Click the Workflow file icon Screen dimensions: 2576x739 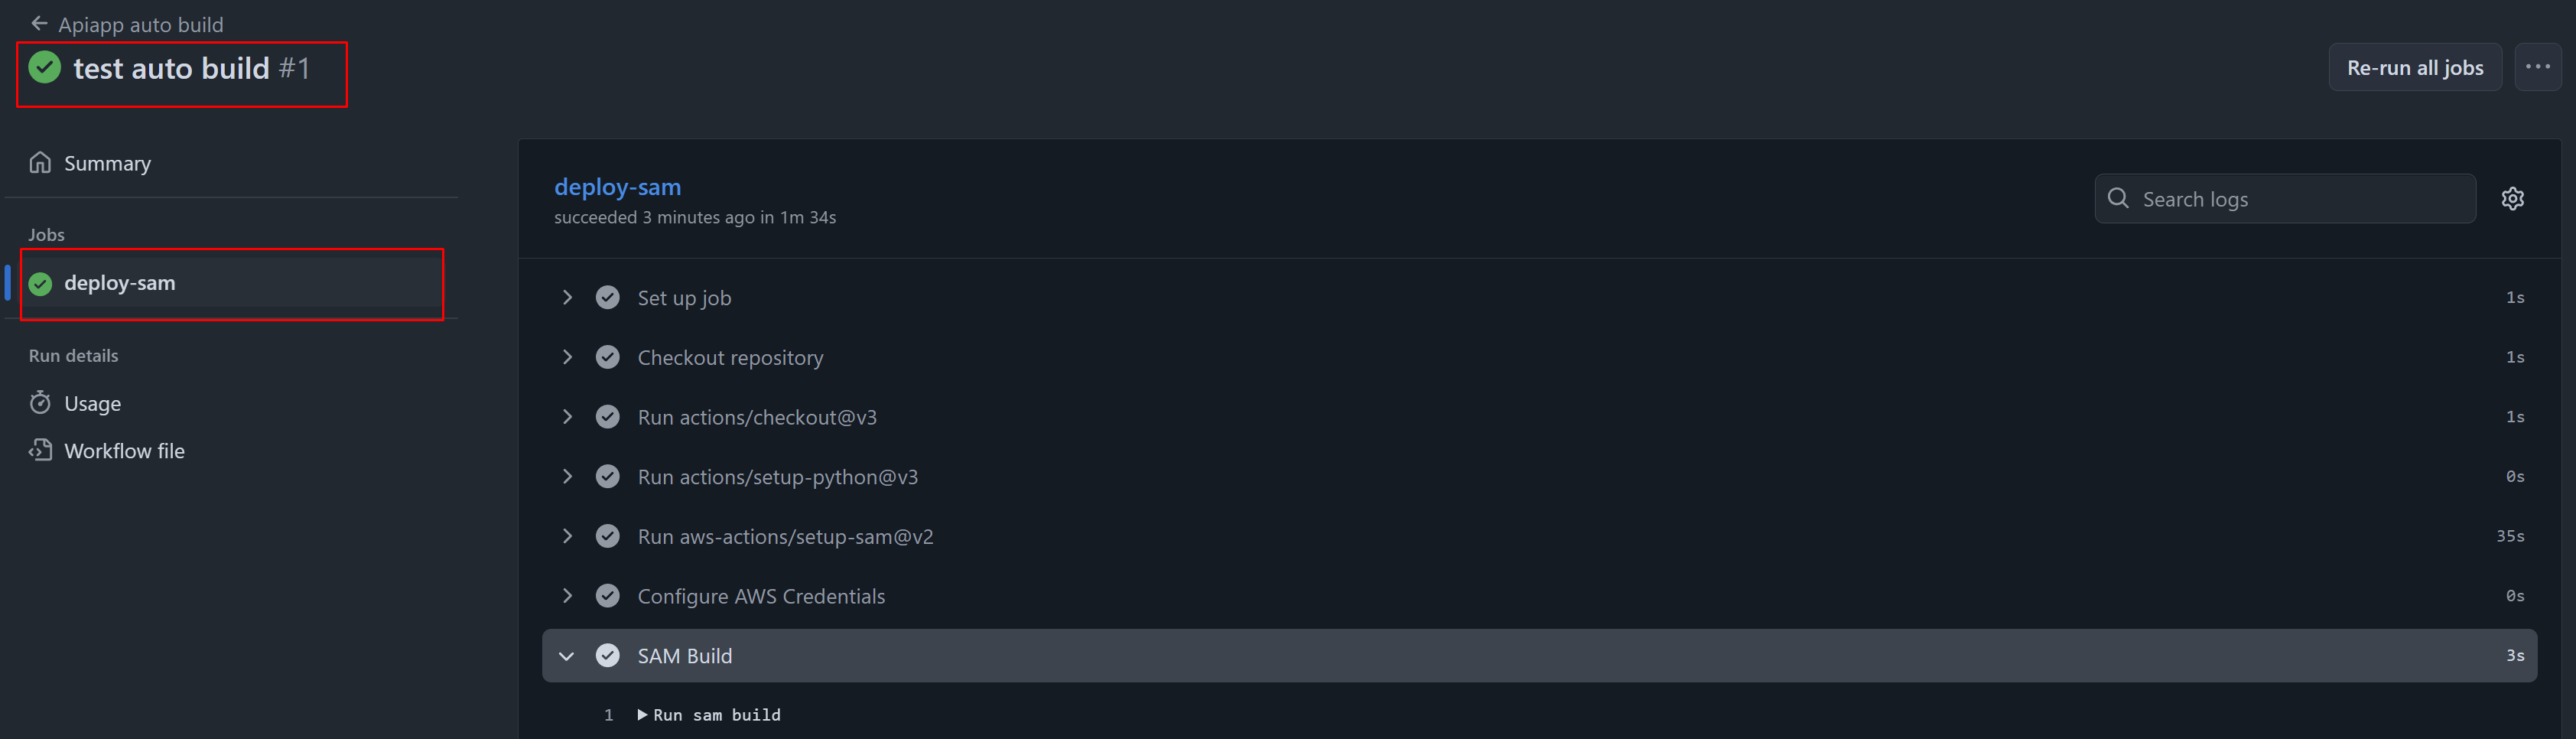pos(40,451)
